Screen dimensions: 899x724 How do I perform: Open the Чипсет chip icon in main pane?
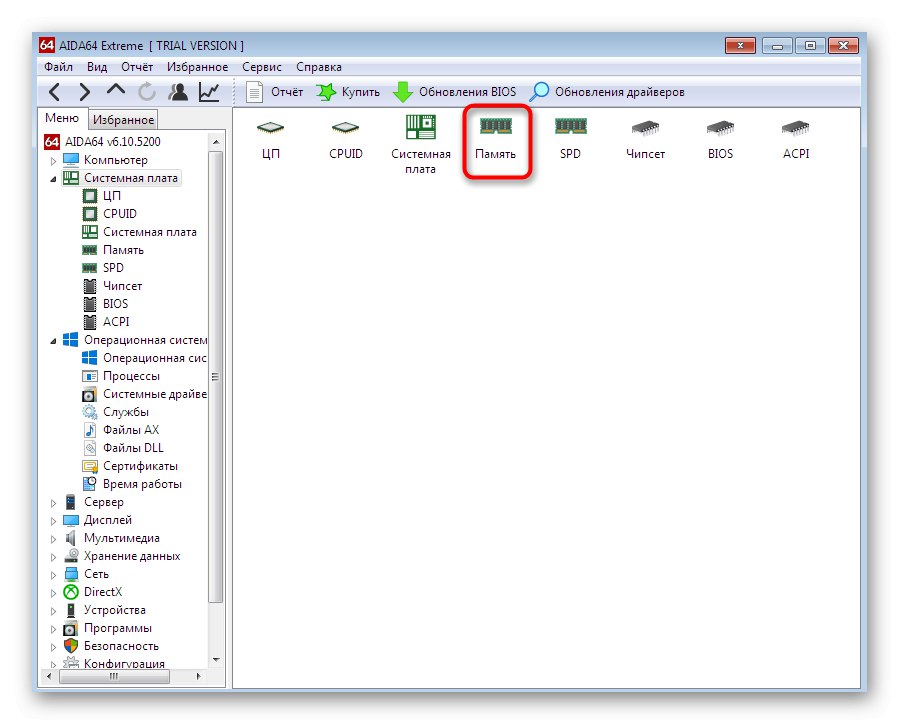(x=645, y=139)
